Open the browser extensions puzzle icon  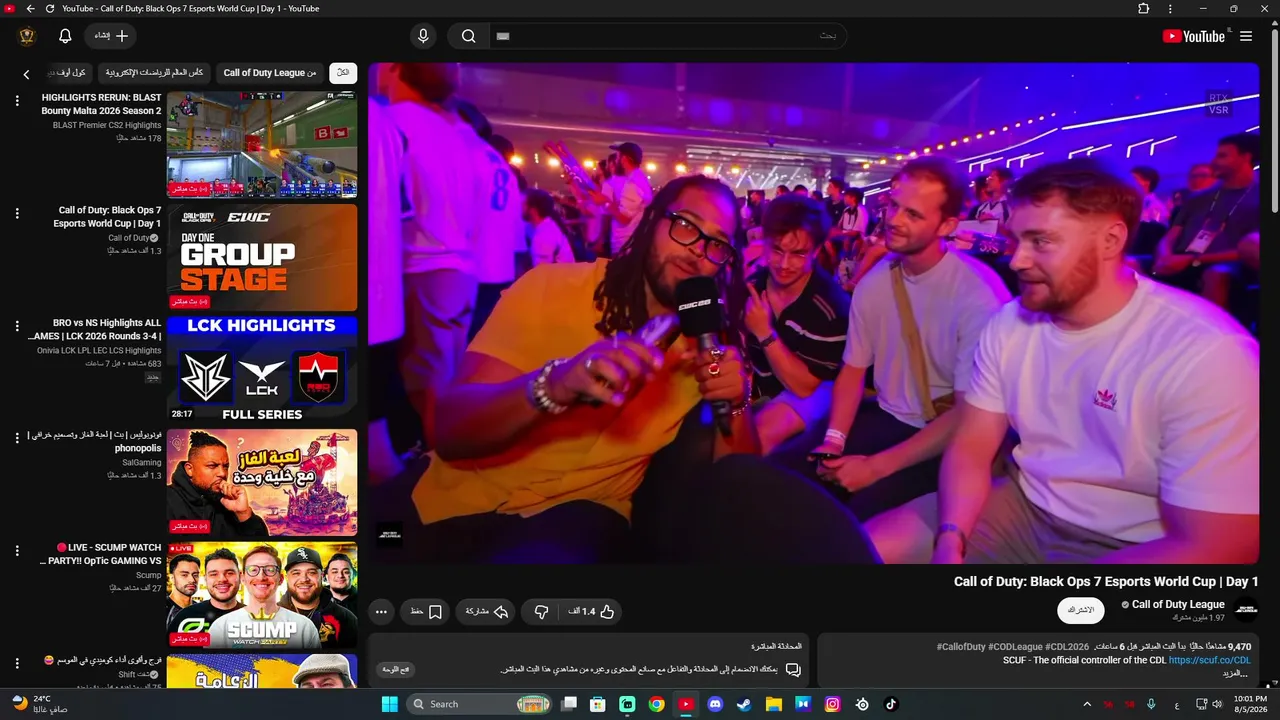(1144, 9)
